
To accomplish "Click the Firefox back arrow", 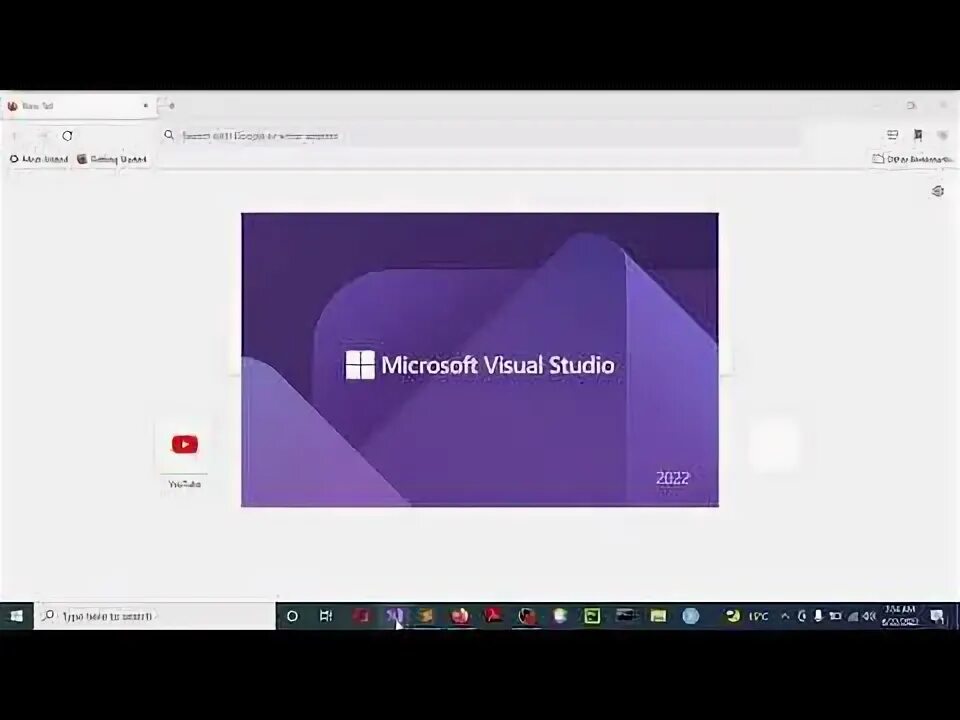I will pyautogui.click(x=15, y=135).
